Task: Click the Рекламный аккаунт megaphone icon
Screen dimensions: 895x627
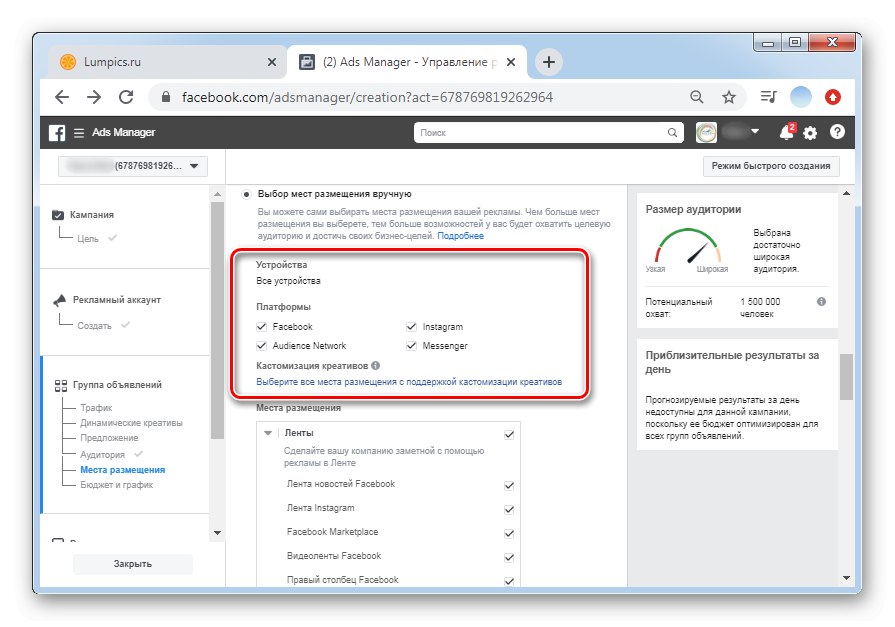Action: point(60,300)
